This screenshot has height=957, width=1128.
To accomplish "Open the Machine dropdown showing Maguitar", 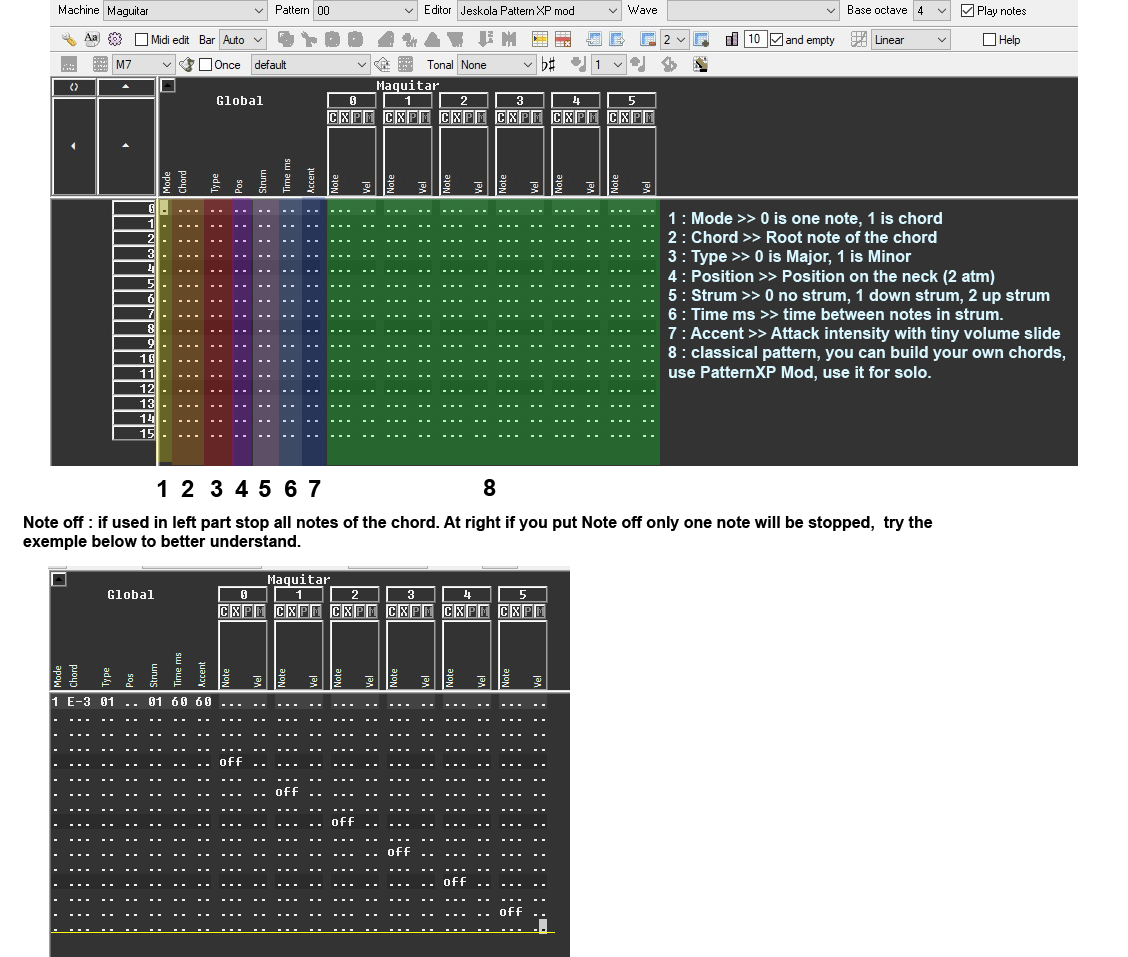I will [x=185, y=11].
